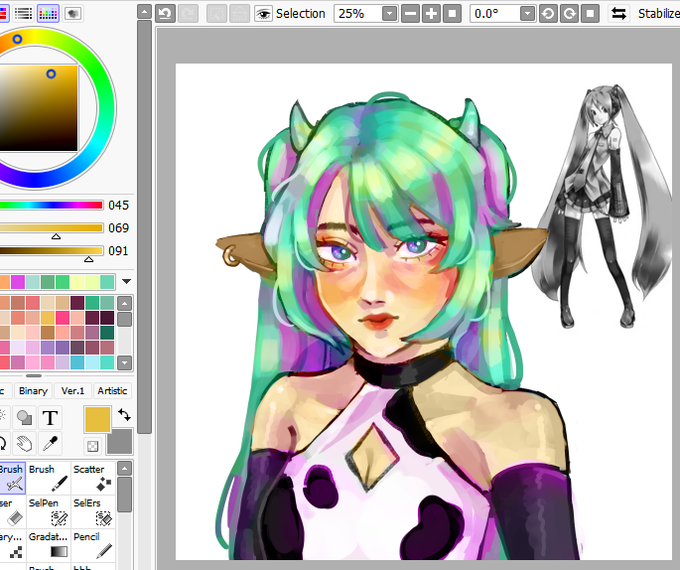The image size is (680, 570).
Task: Click the grayscale Miku reference figure on canvas
Action: point(602,206)
